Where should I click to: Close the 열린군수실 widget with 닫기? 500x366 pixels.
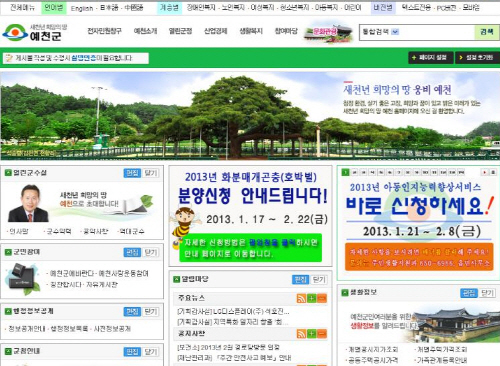coord(151,173)
